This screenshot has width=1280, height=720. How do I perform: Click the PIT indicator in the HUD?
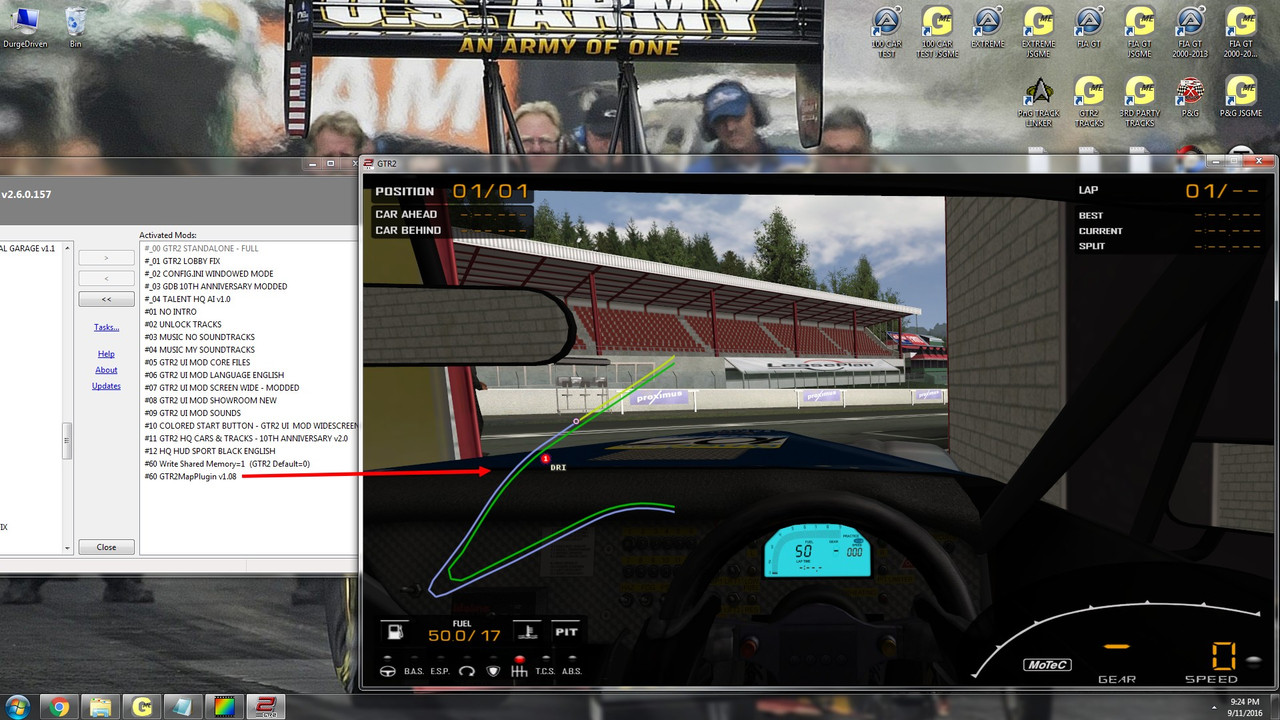(567, 632)
